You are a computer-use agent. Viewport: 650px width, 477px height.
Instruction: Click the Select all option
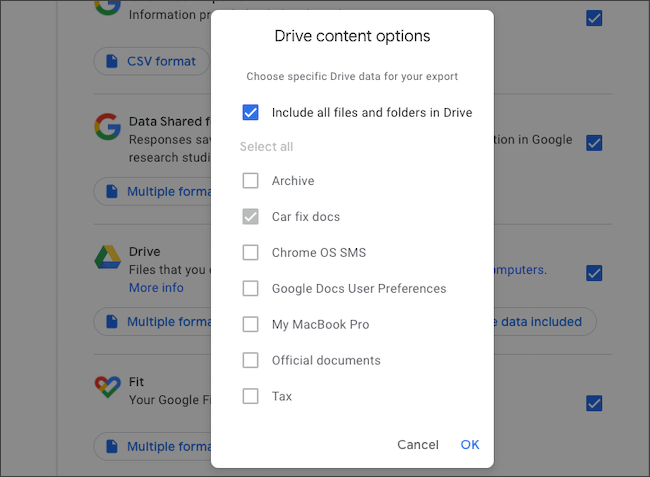pos(266,147)
